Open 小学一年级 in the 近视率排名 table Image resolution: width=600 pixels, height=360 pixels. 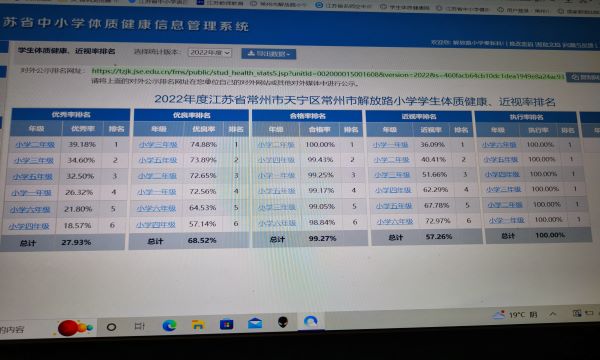(x=390, y=145)
